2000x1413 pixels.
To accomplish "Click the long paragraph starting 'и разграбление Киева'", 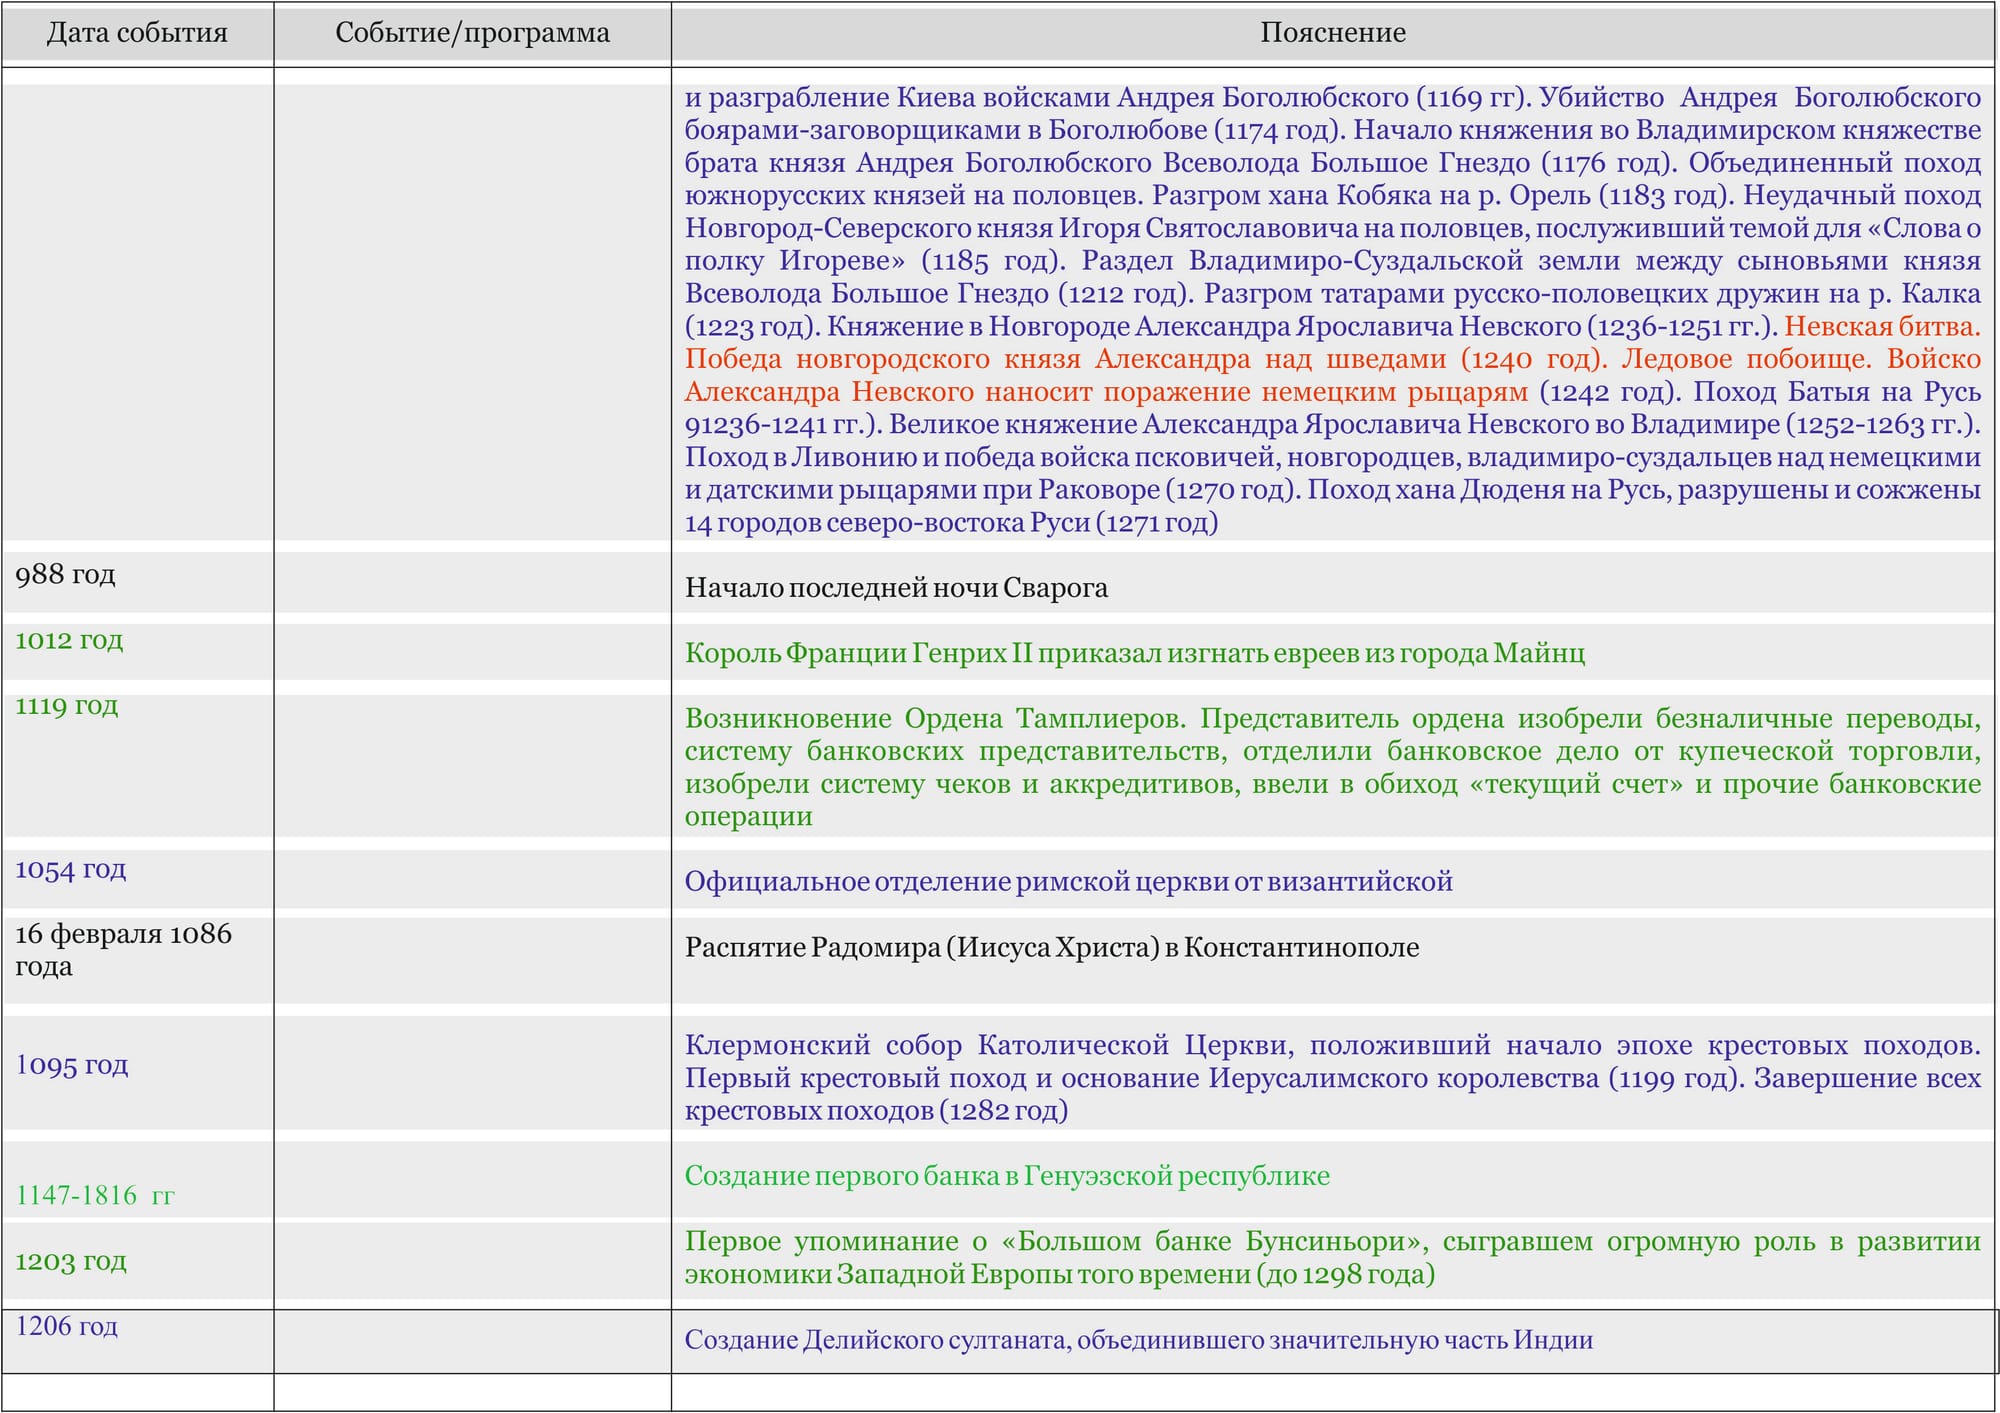I will point(1332,310).
